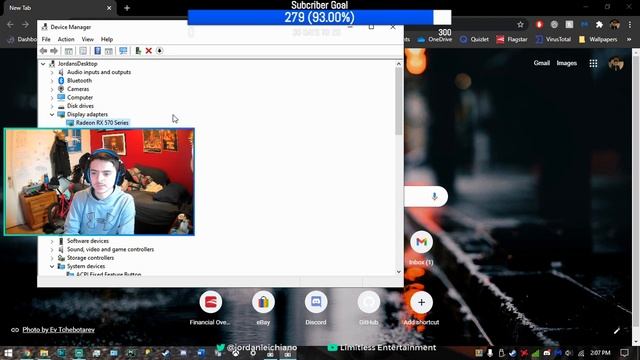Open the GitHub shortcut tile
The width and height of the screenshot is (640, 360).
point(369,308)
